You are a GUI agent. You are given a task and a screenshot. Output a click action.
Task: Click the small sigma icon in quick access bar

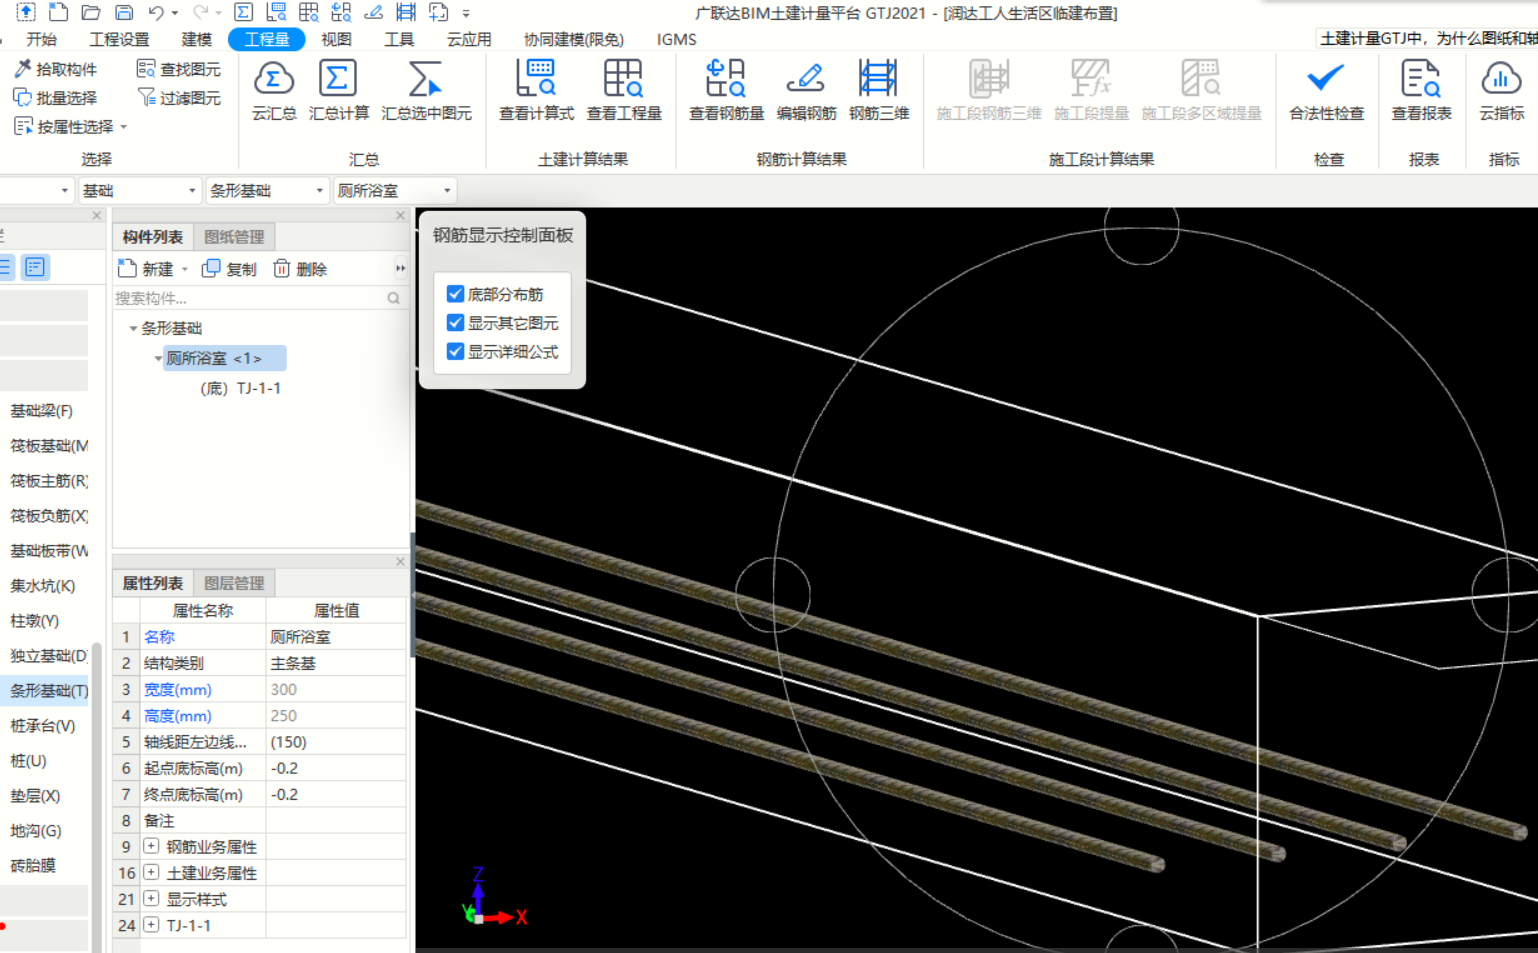(x=243, y=12)
